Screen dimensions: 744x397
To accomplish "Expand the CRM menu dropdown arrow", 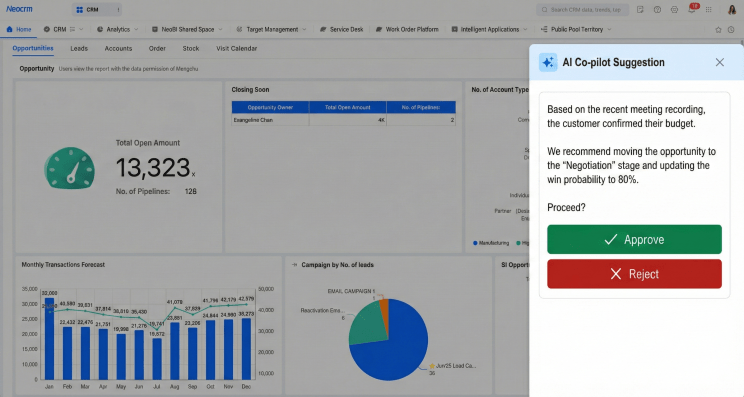I will [x=81, y=29].
